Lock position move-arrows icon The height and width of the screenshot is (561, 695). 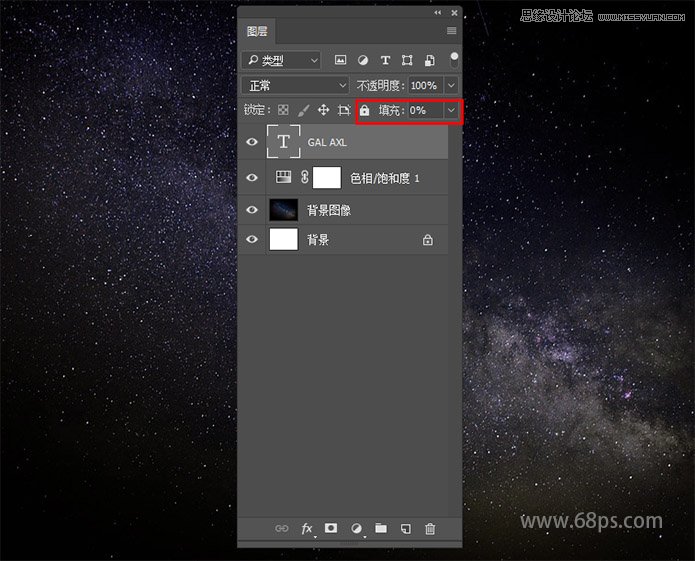click(324, 110)
